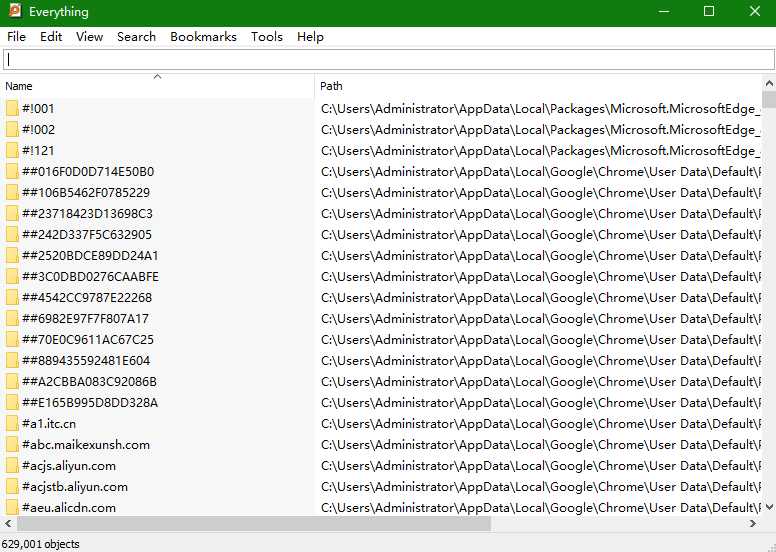776x552 pixels.
Task: Click folder icon of ##2520BDCE89DD24A1
Action: pyautogui.click(x=12, y=255)
